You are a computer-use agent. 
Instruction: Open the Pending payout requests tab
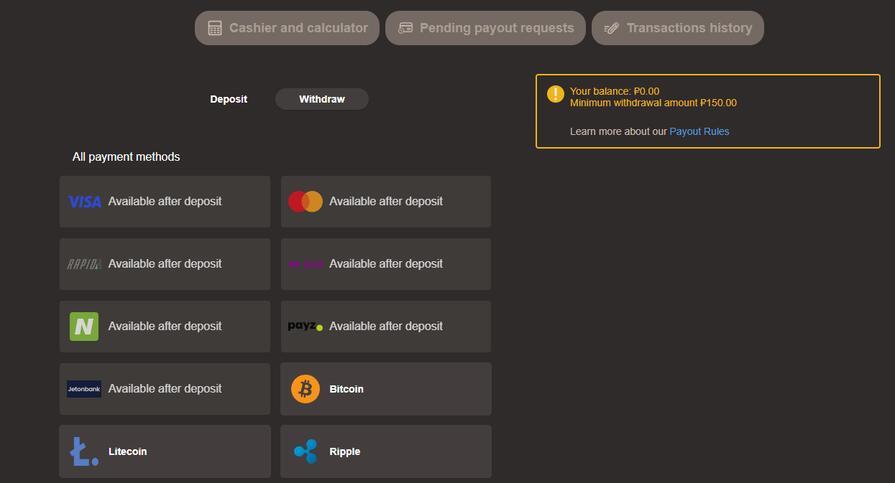pyautogui.click(x=486, y=28)
